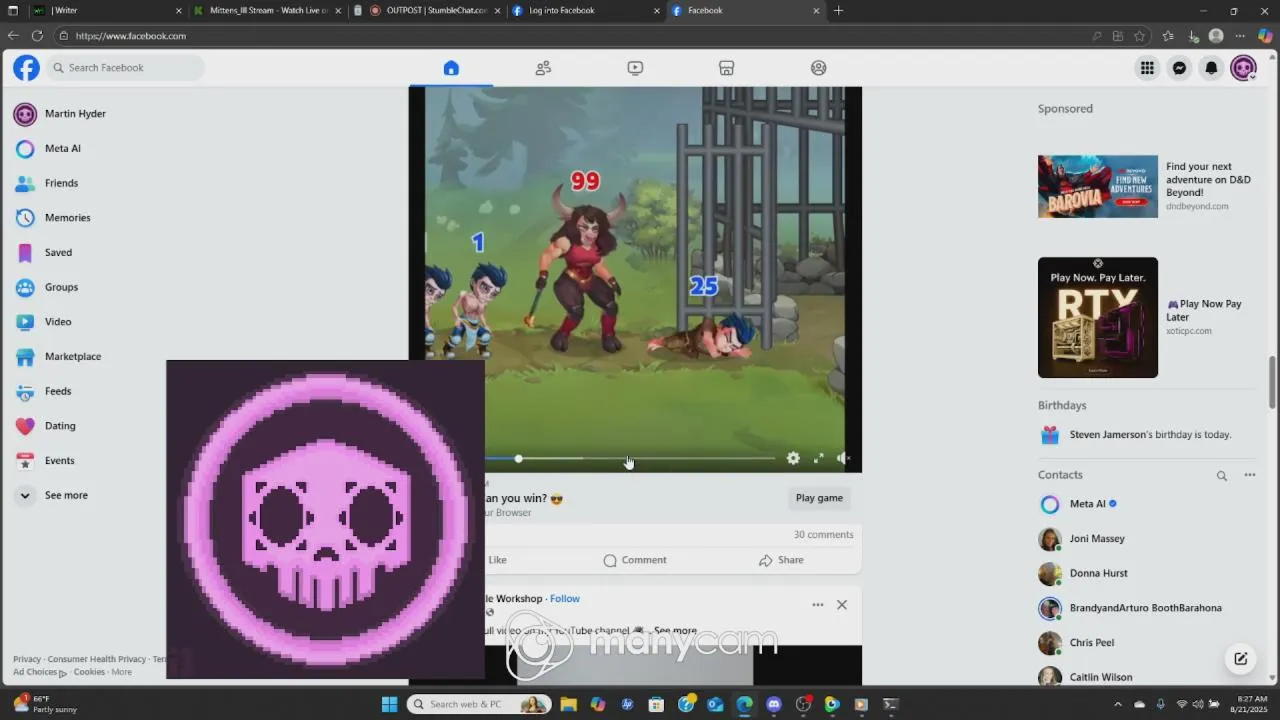Enter fullscreen on the game video

coord(818,458)
